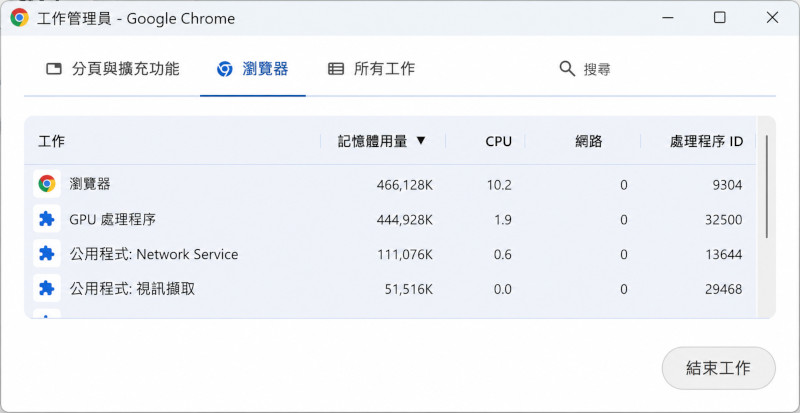Click CPU value 0.6
Screen dimensions: 800x413
503,254
